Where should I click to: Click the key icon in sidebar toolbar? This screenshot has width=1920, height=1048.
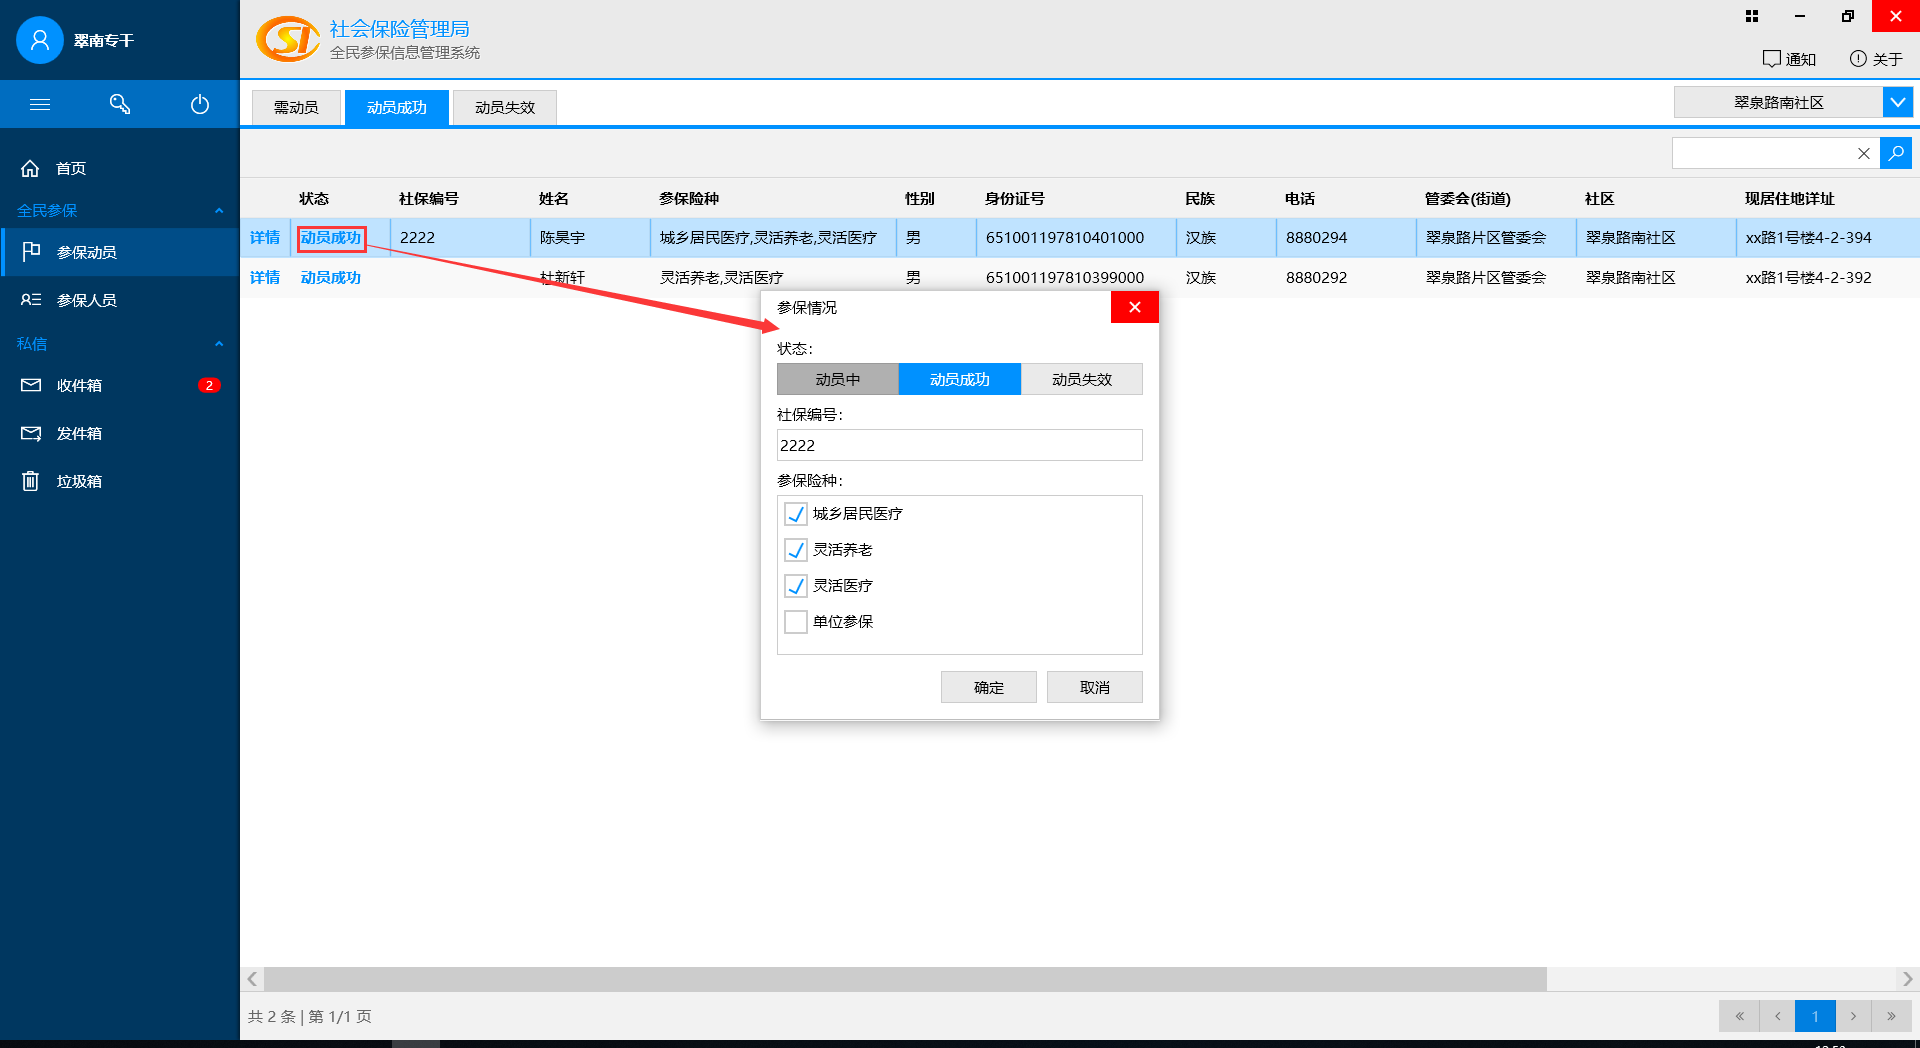tap(120, 104)
